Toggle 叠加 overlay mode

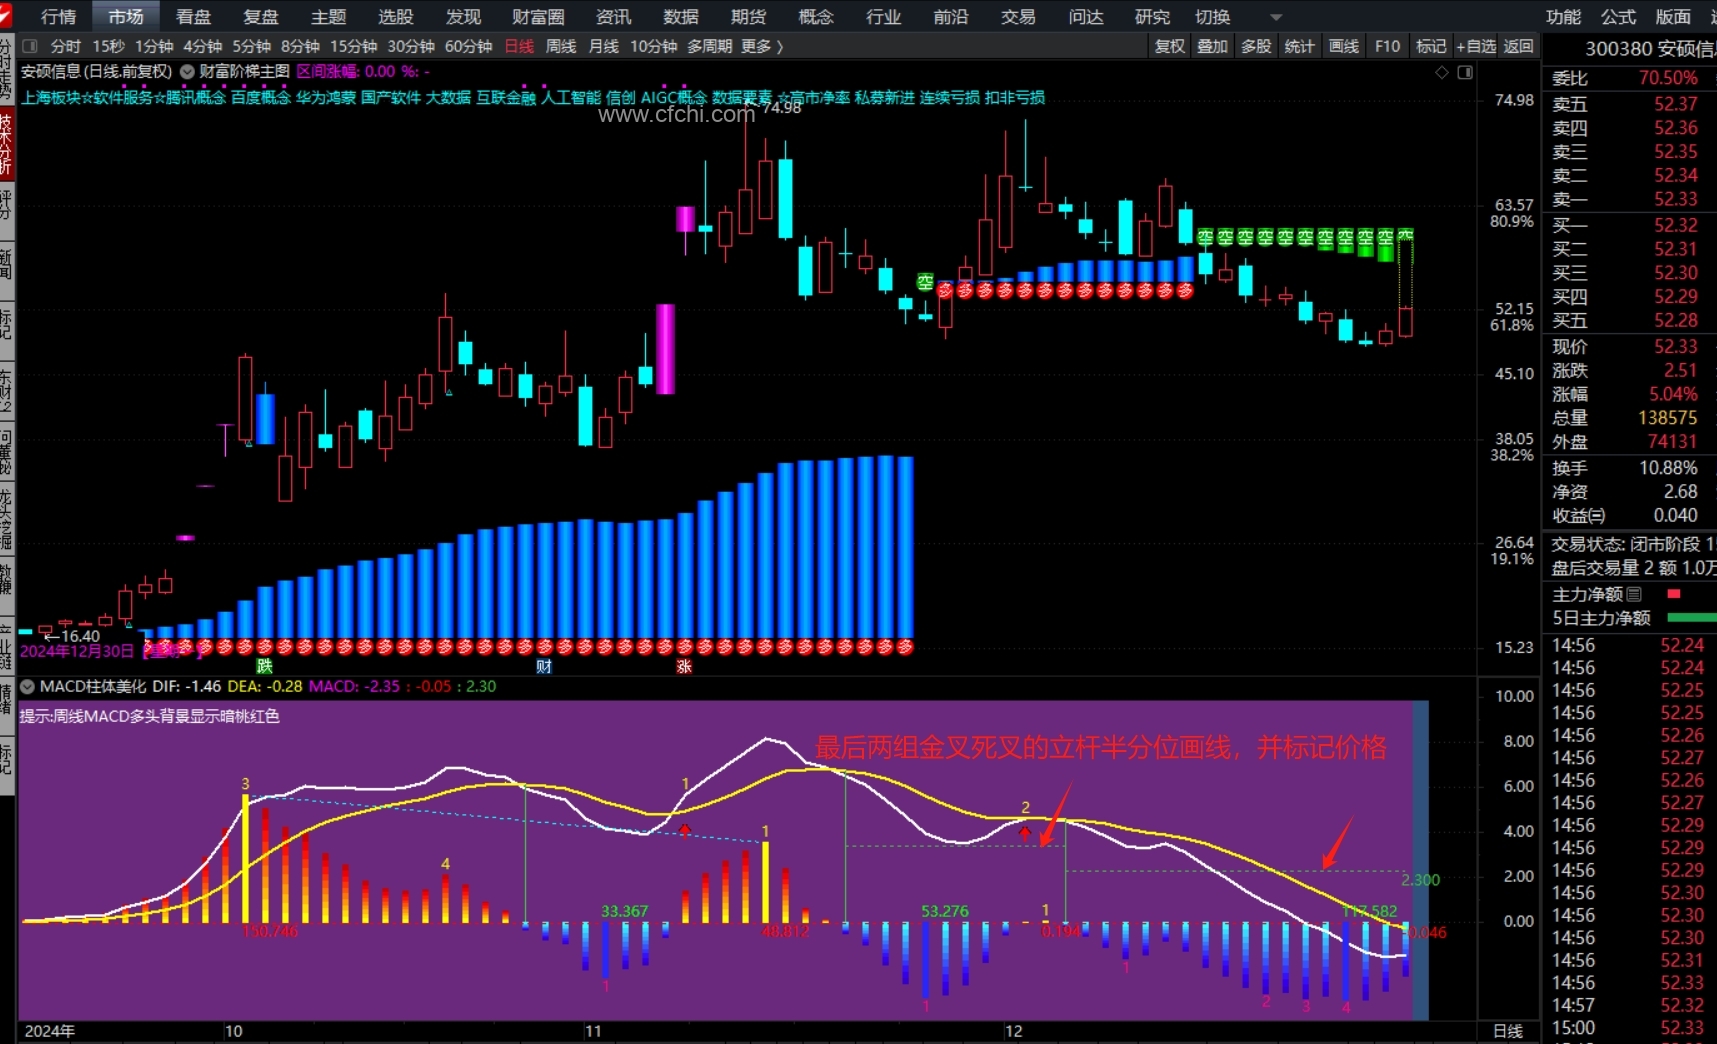(1212, 46)
